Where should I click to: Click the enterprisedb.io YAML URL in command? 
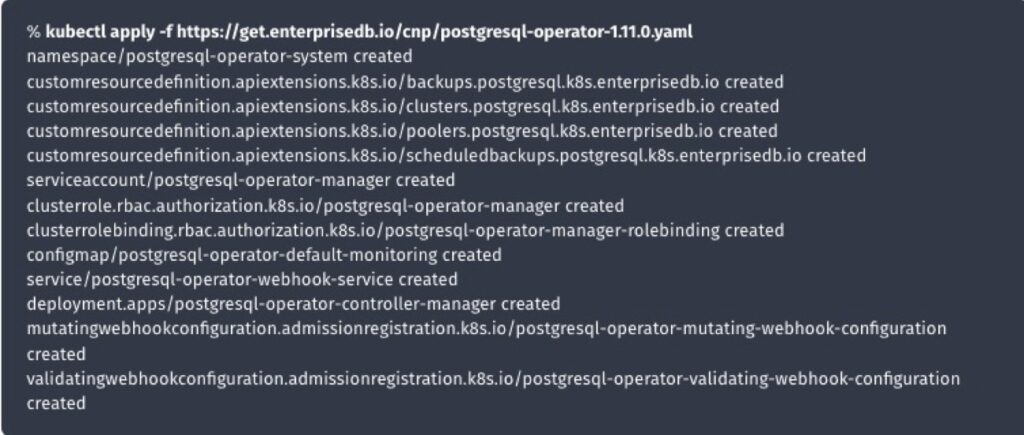point(435,32)
